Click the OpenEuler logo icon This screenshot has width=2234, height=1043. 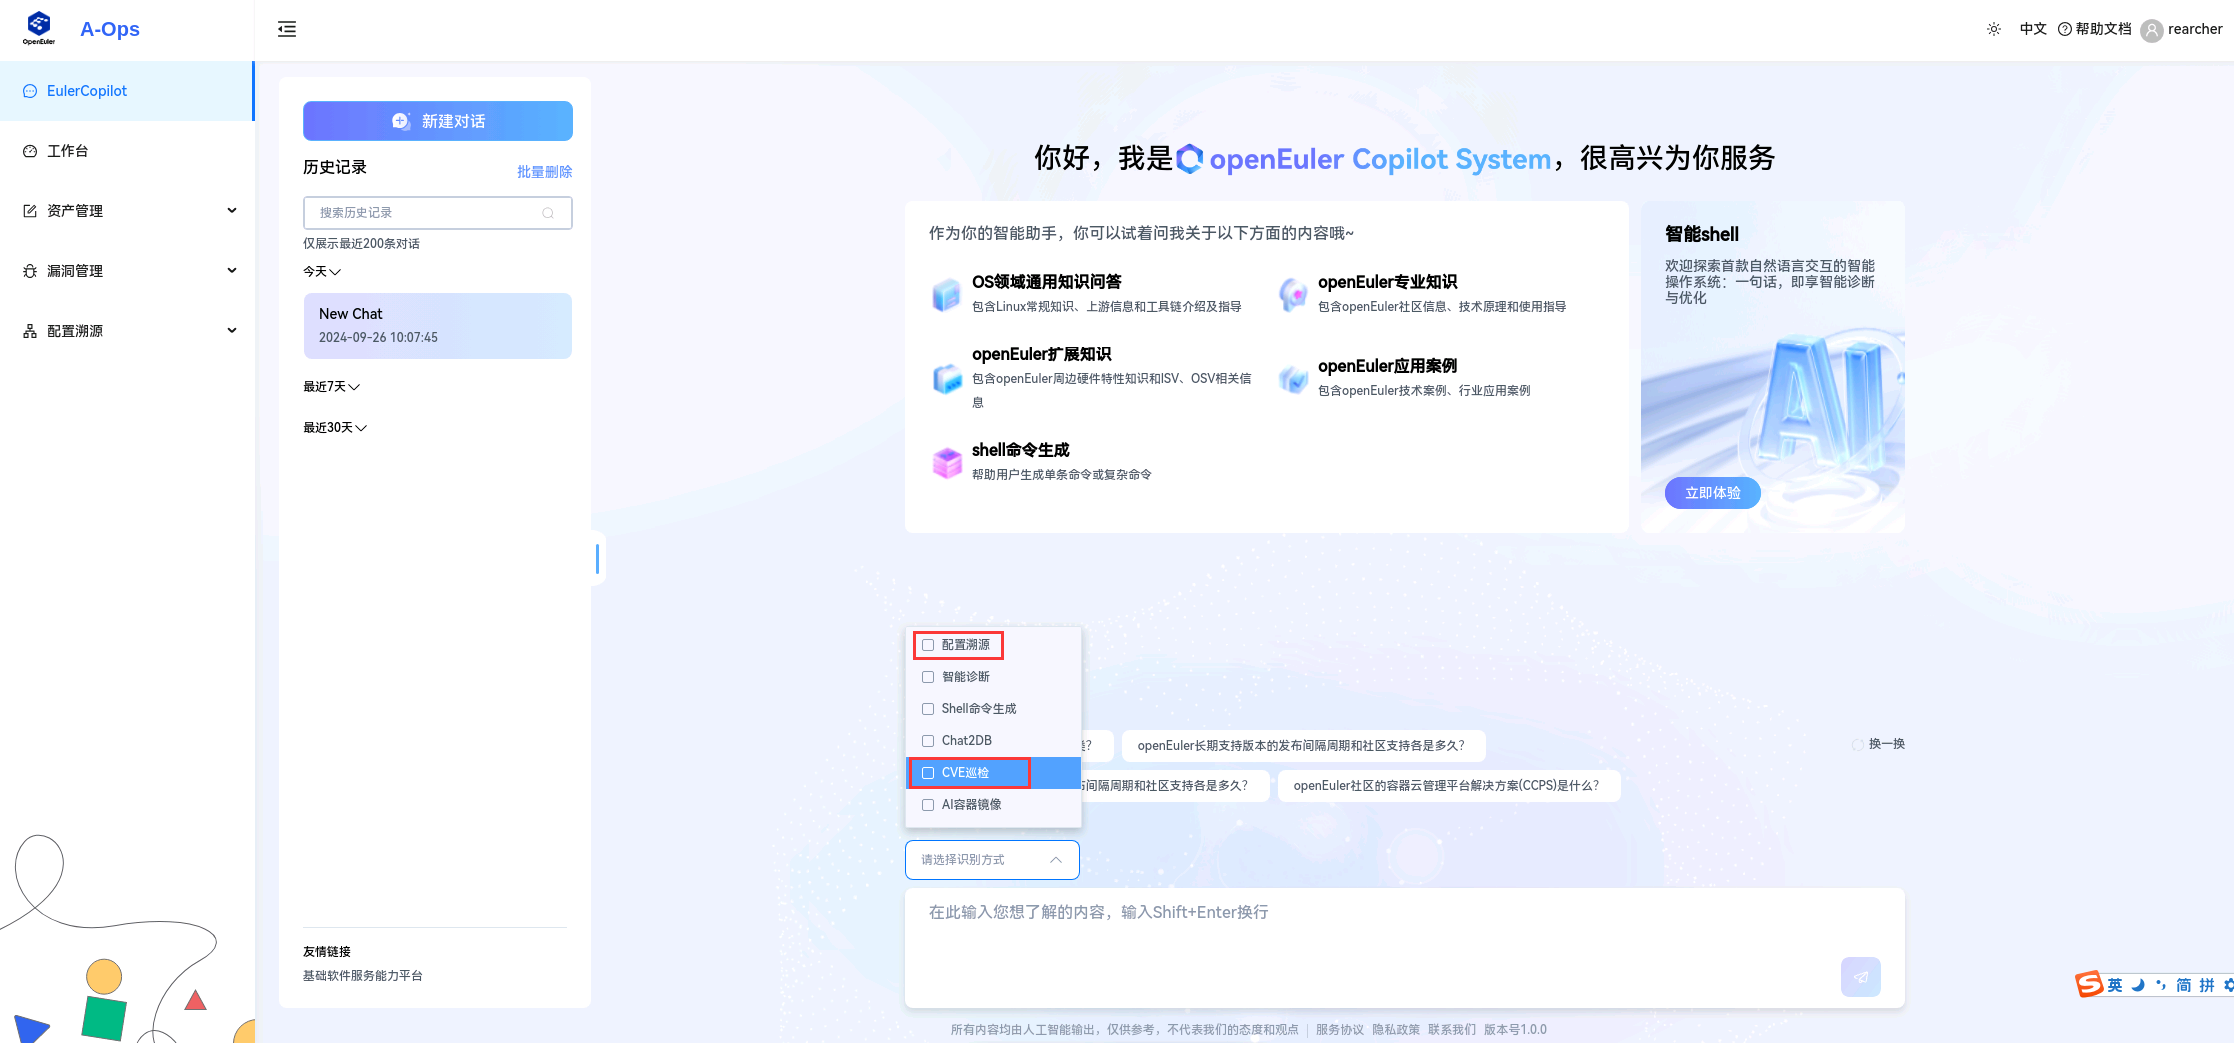click(x=39, y=28)
